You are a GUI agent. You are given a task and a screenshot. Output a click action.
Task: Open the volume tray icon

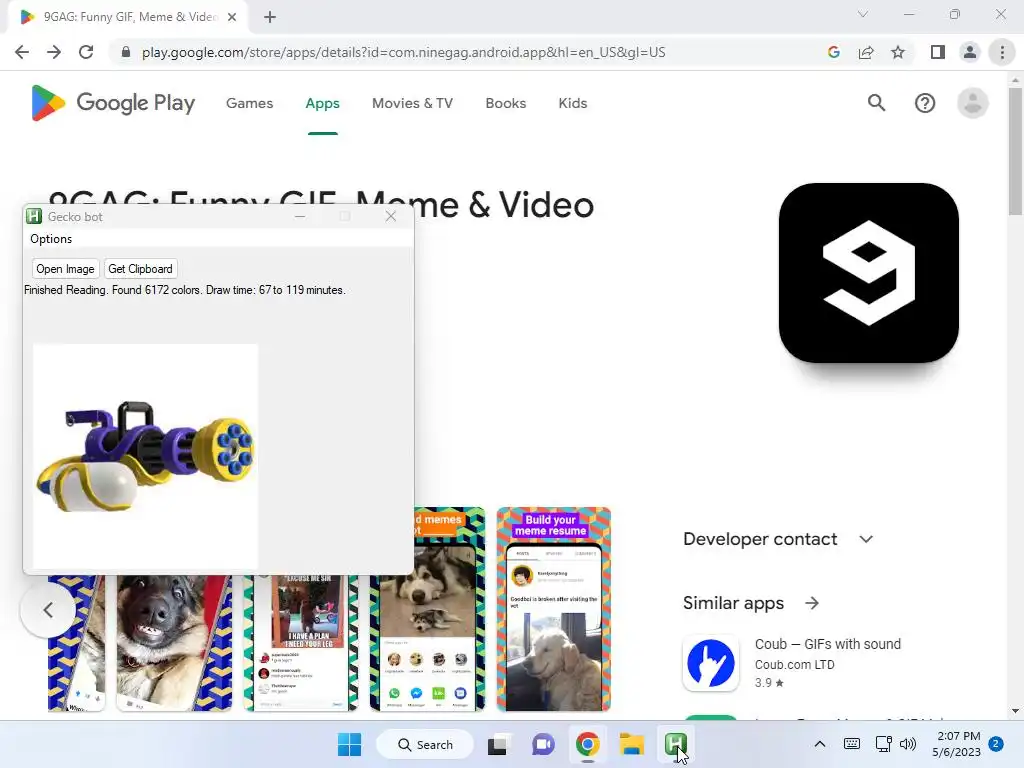coord(908,744)
